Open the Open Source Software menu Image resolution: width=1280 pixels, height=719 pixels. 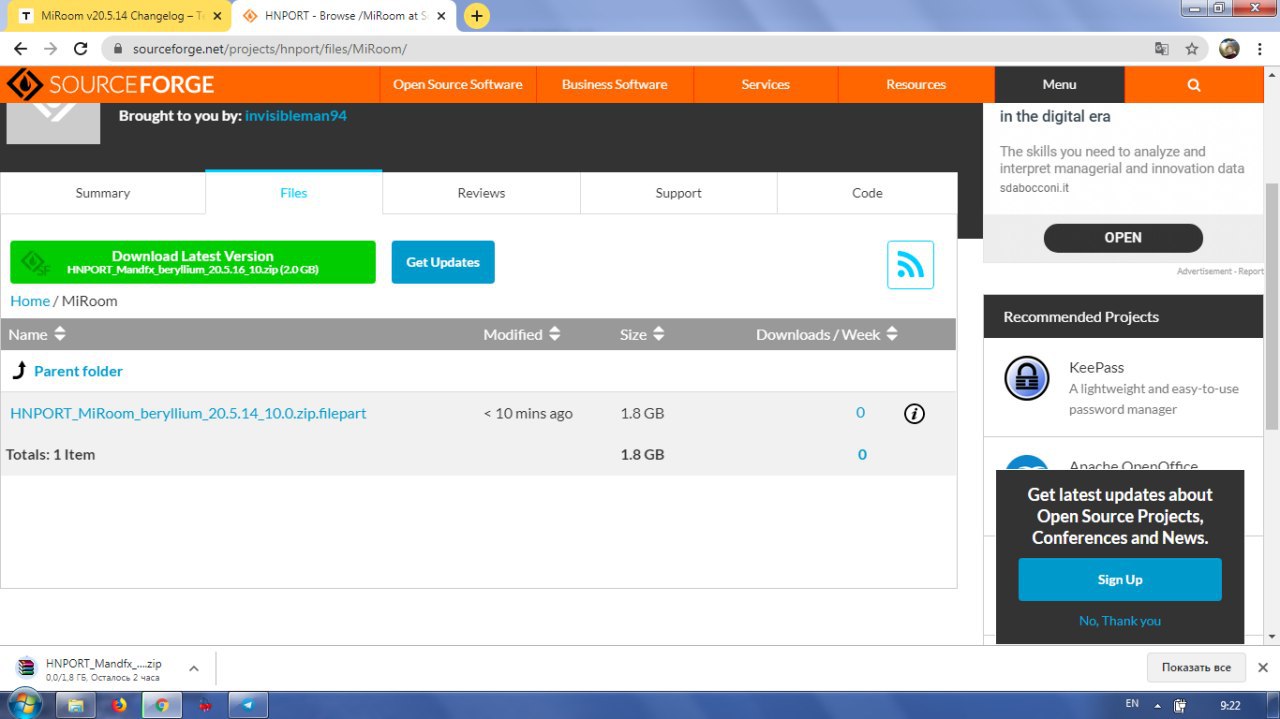(458, 85)
